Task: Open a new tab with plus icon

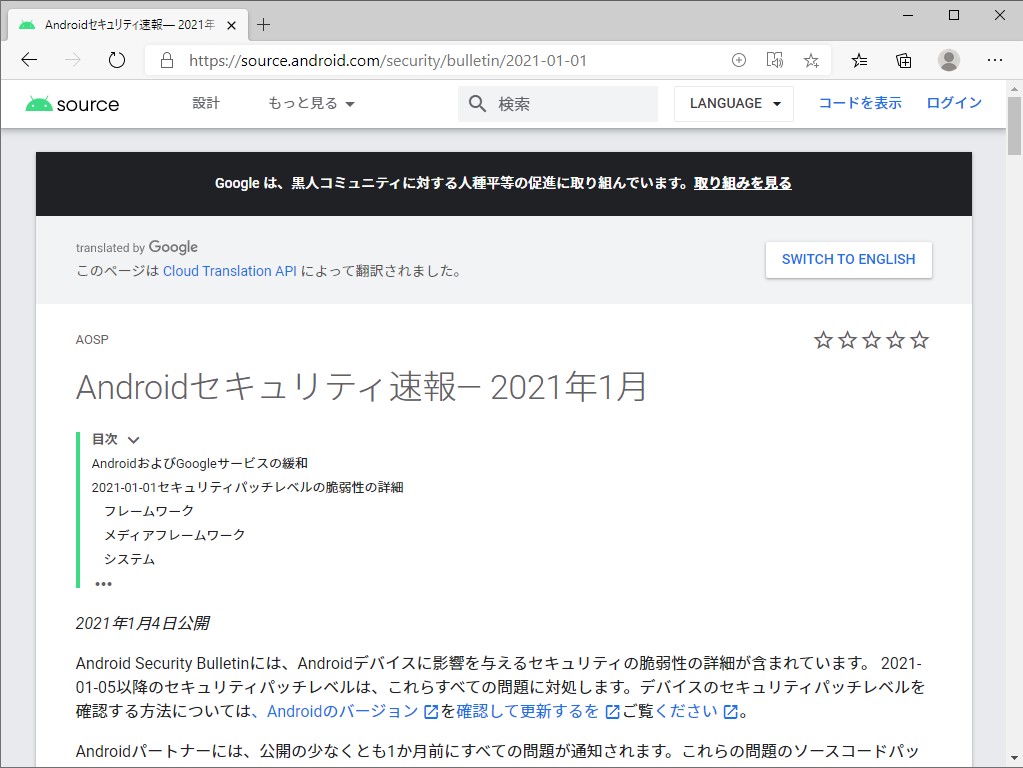Action: 264,23
